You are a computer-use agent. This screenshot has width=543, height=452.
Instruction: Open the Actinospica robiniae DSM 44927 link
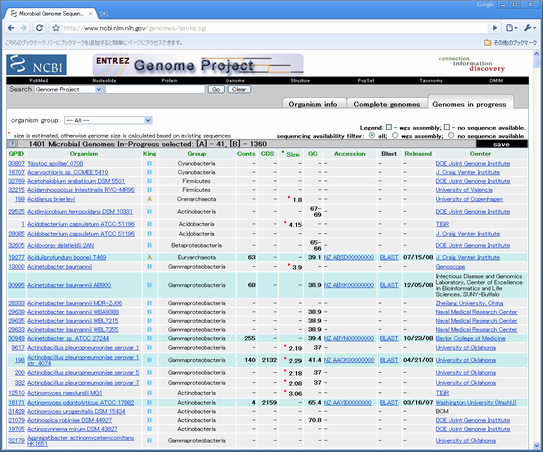(x=69, y=420)
